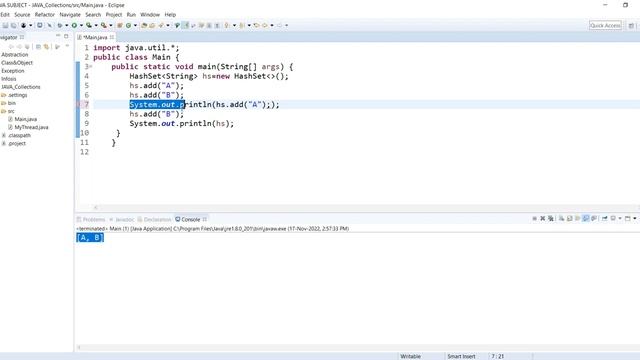Click the Save All toolbar icon
The width and height of the screenshot is (640, 360).
pyautogui.click(x=13, y=25)
